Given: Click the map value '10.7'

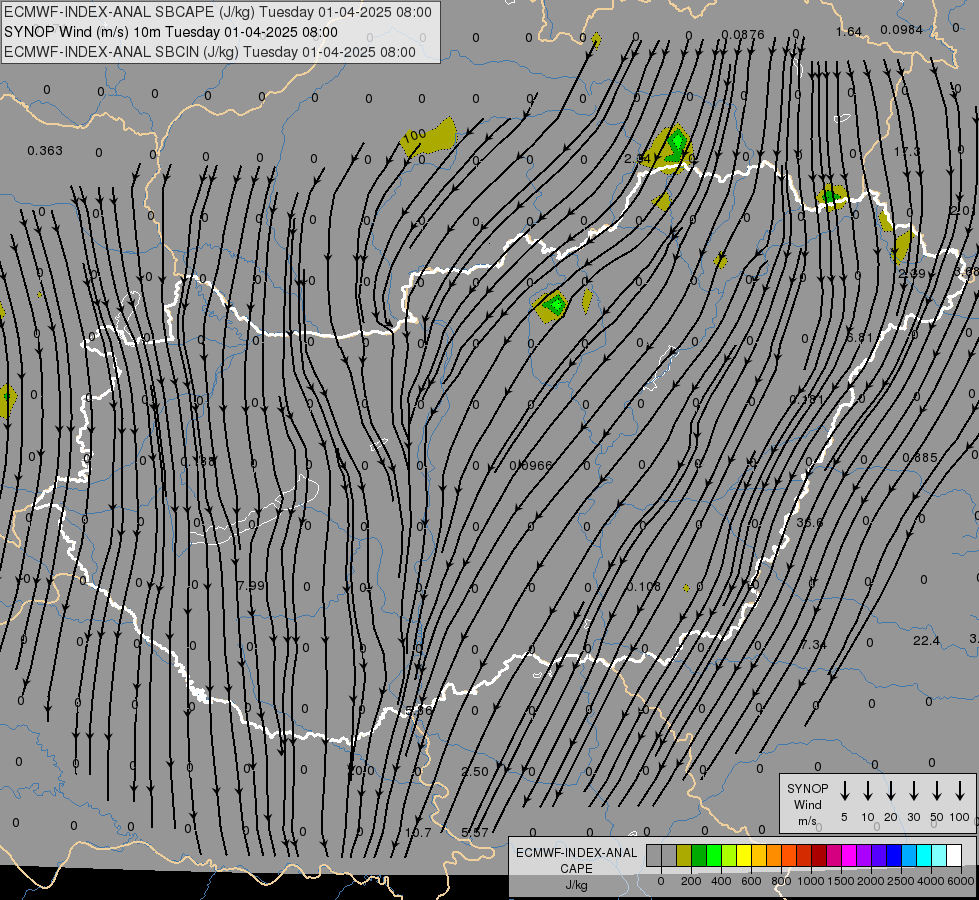Looking at the screenshot, I should pos(418,833).
